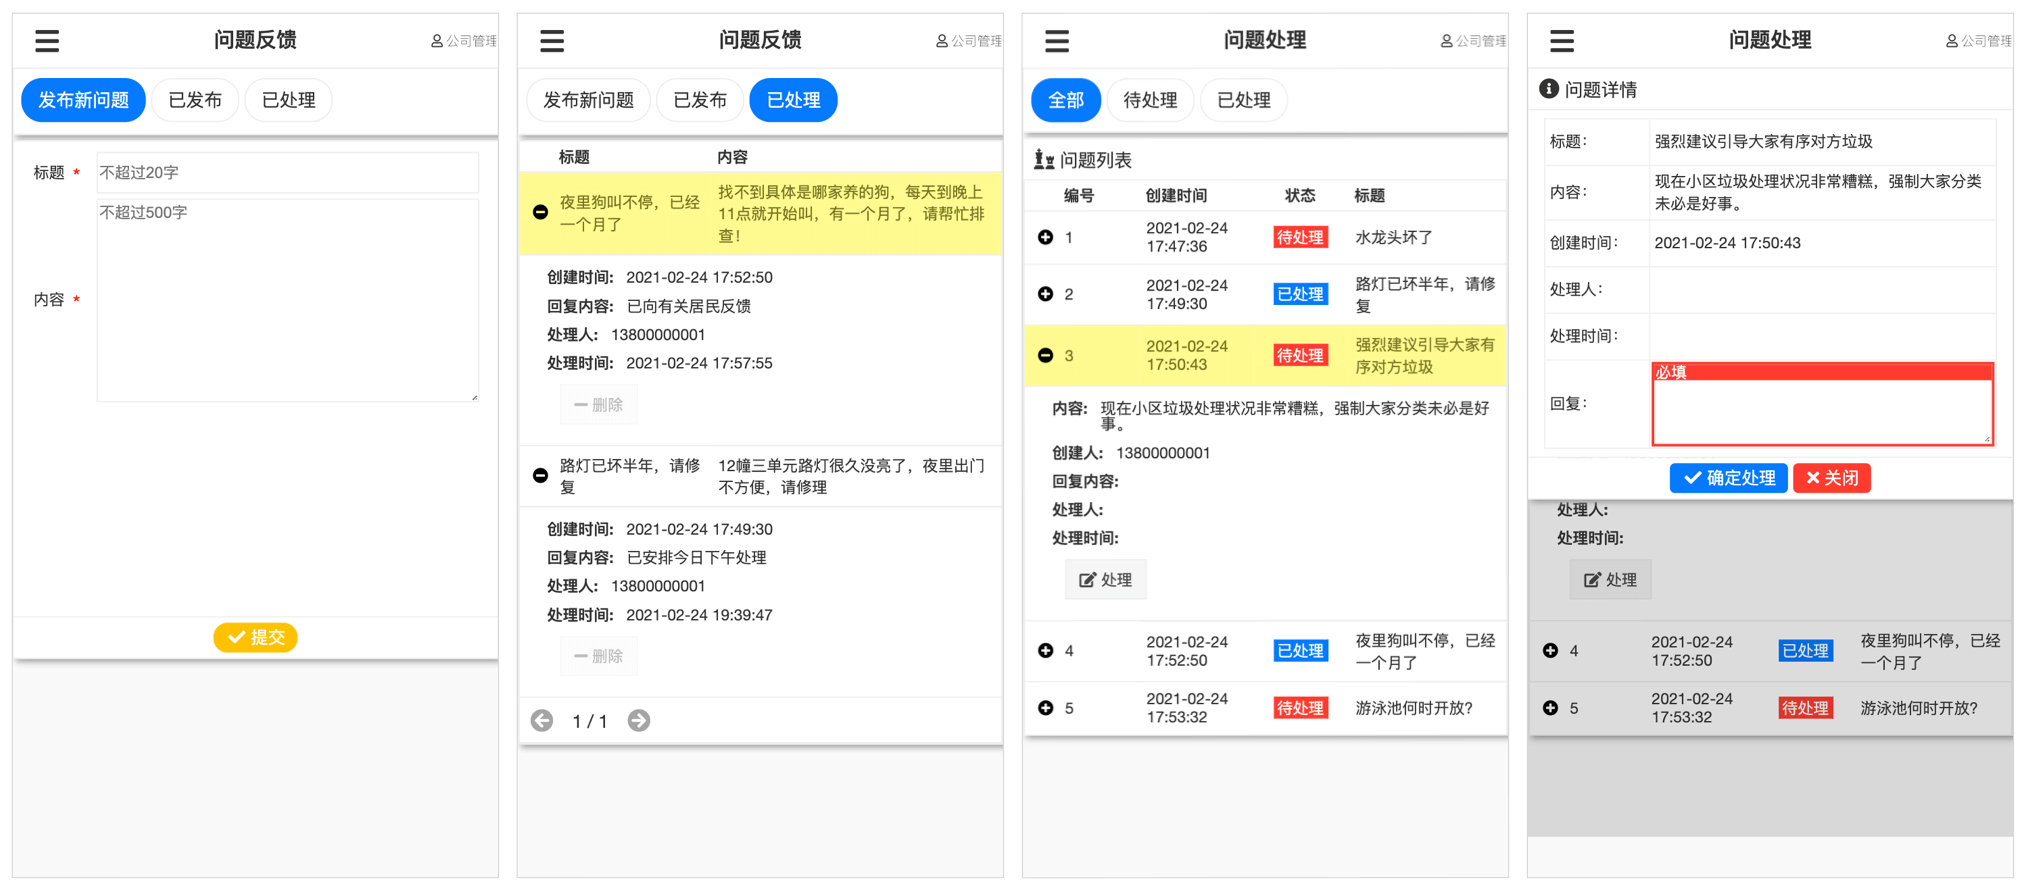Click the 标题 field with 不超过20字 placeholder
Viewport: 2030px width, 890px height.
[x=287, y=172]
